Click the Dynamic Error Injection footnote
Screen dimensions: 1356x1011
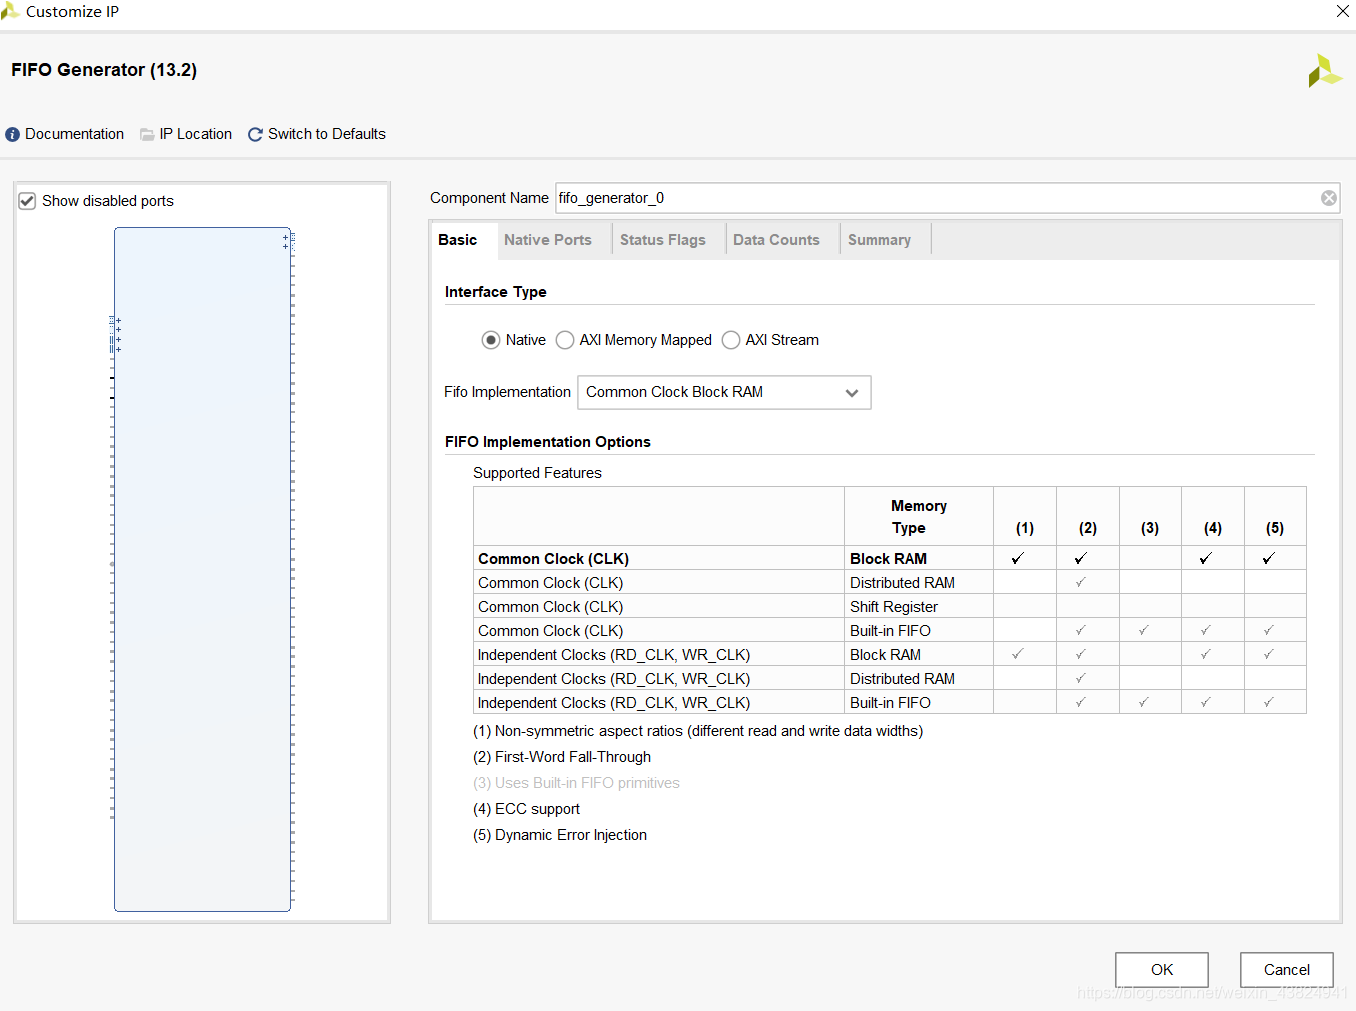click(560, 835)
